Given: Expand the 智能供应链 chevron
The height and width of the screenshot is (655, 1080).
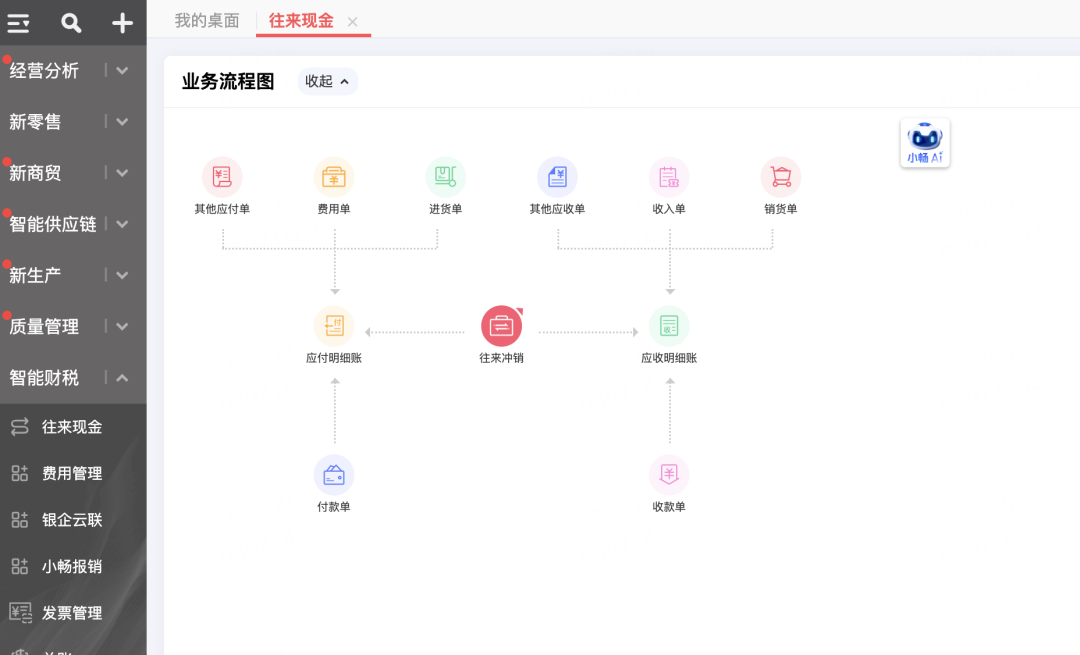Looking at the screenshot, I should coord(122,224).
